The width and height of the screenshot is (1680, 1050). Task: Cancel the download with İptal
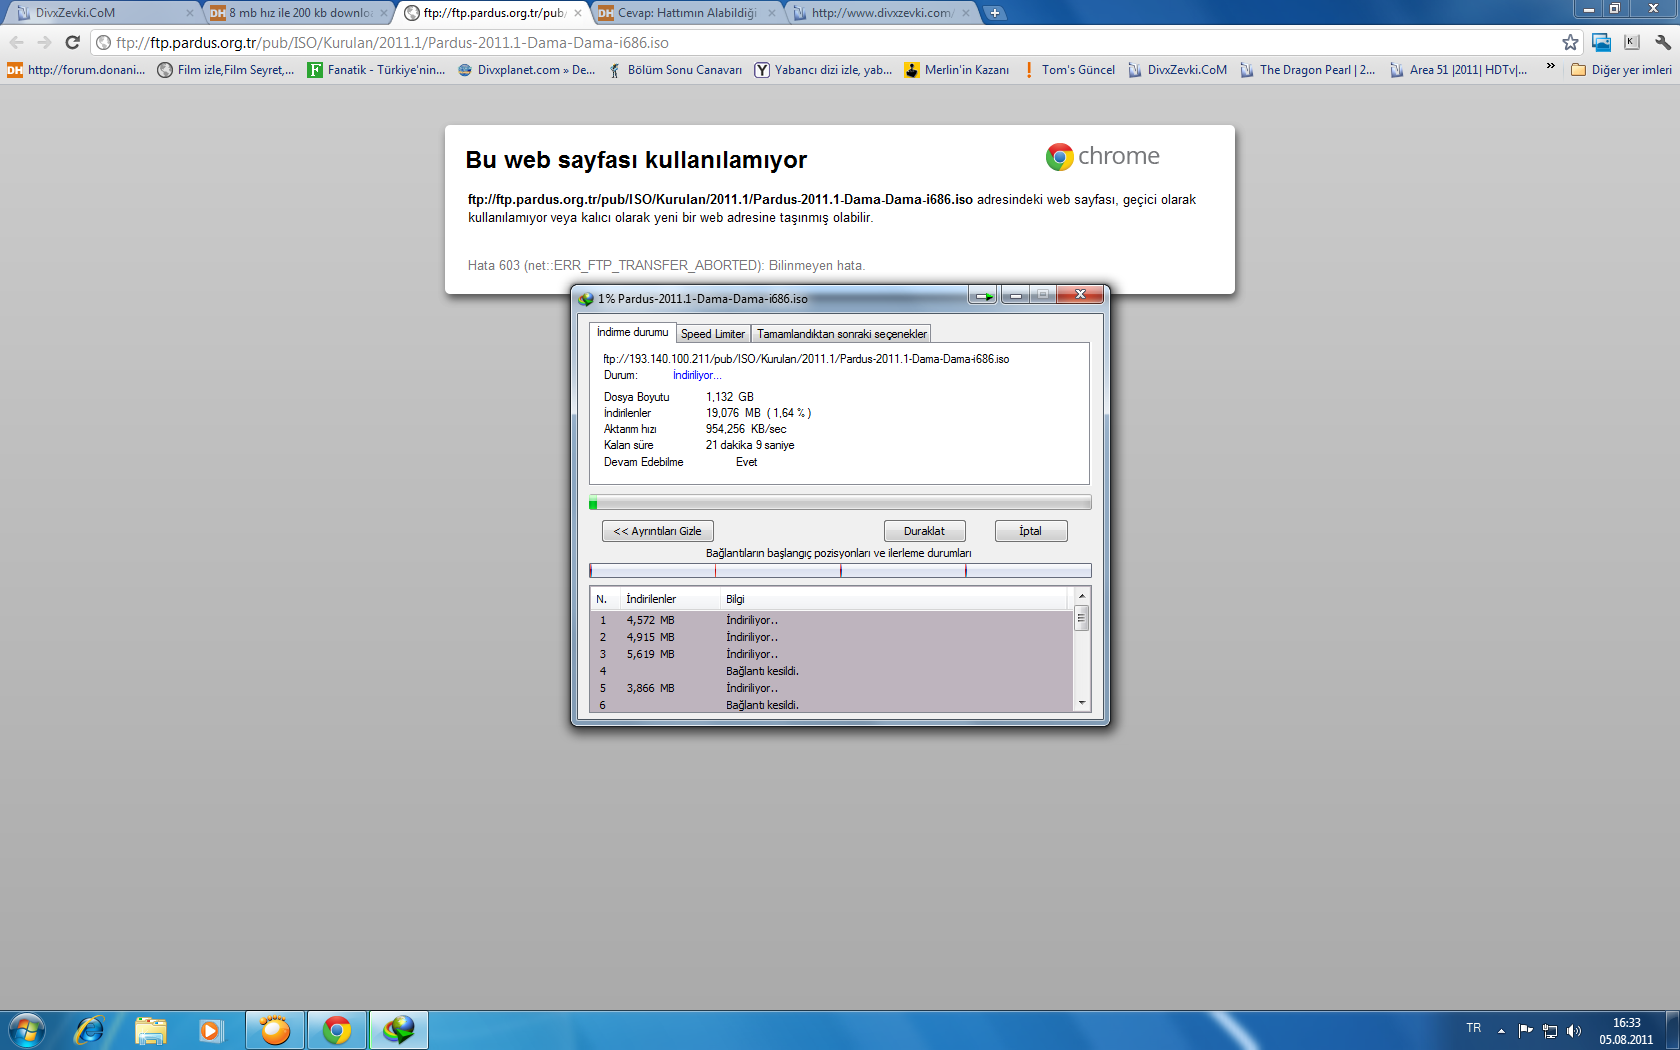coord(1030,531)
